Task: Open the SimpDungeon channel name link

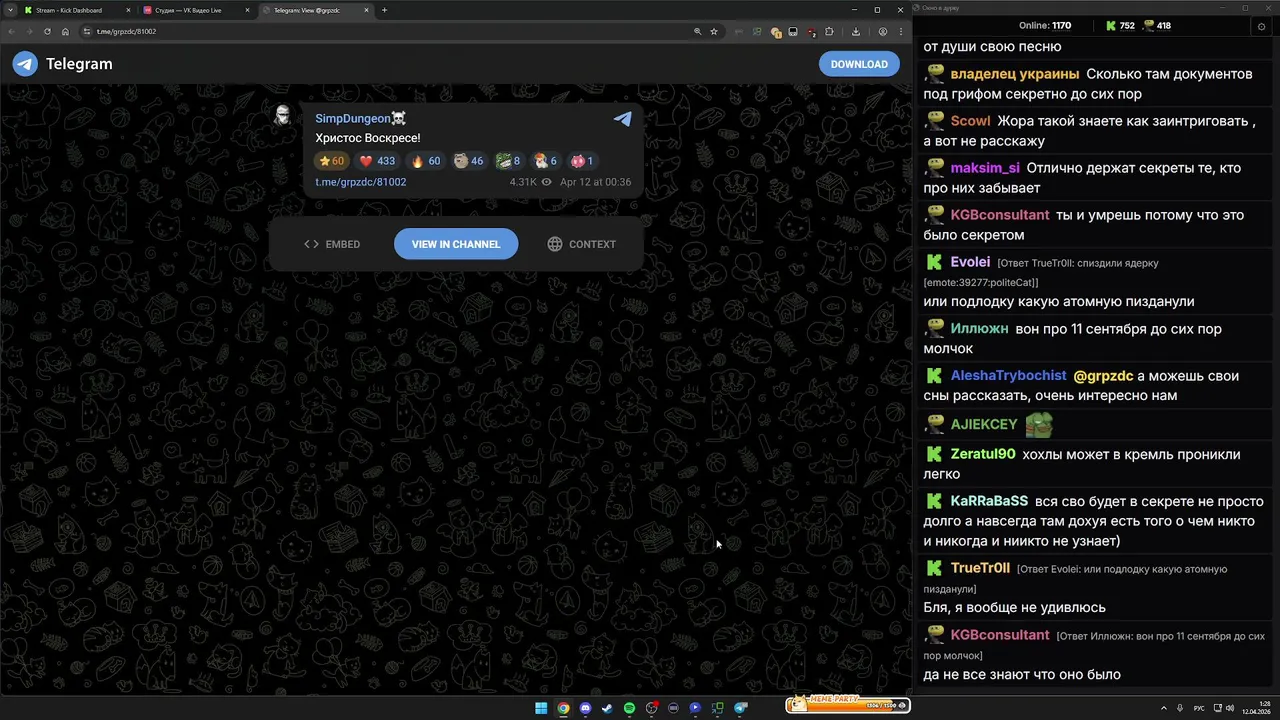Action: (x=360, y=118)
